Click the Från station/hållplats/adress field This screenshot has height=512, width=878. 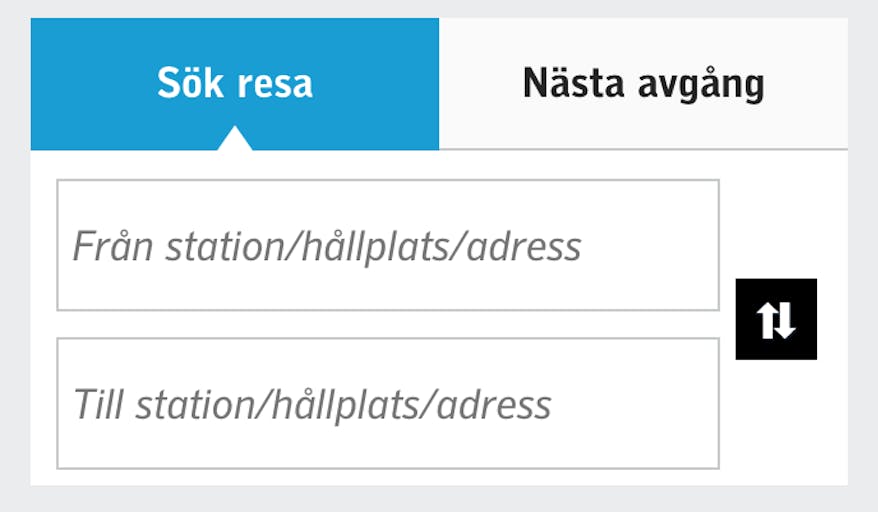388,245
